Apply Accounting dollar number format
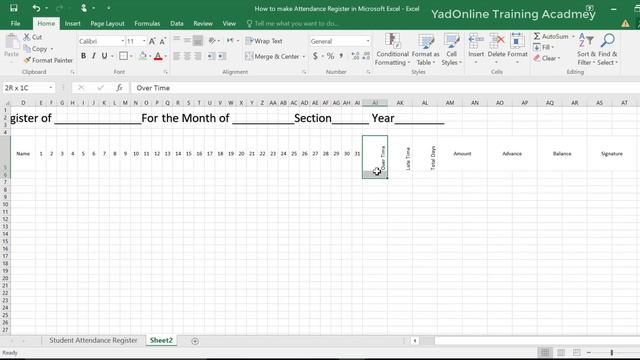Screen dimensions: 640x360 (x=315, y=56)
